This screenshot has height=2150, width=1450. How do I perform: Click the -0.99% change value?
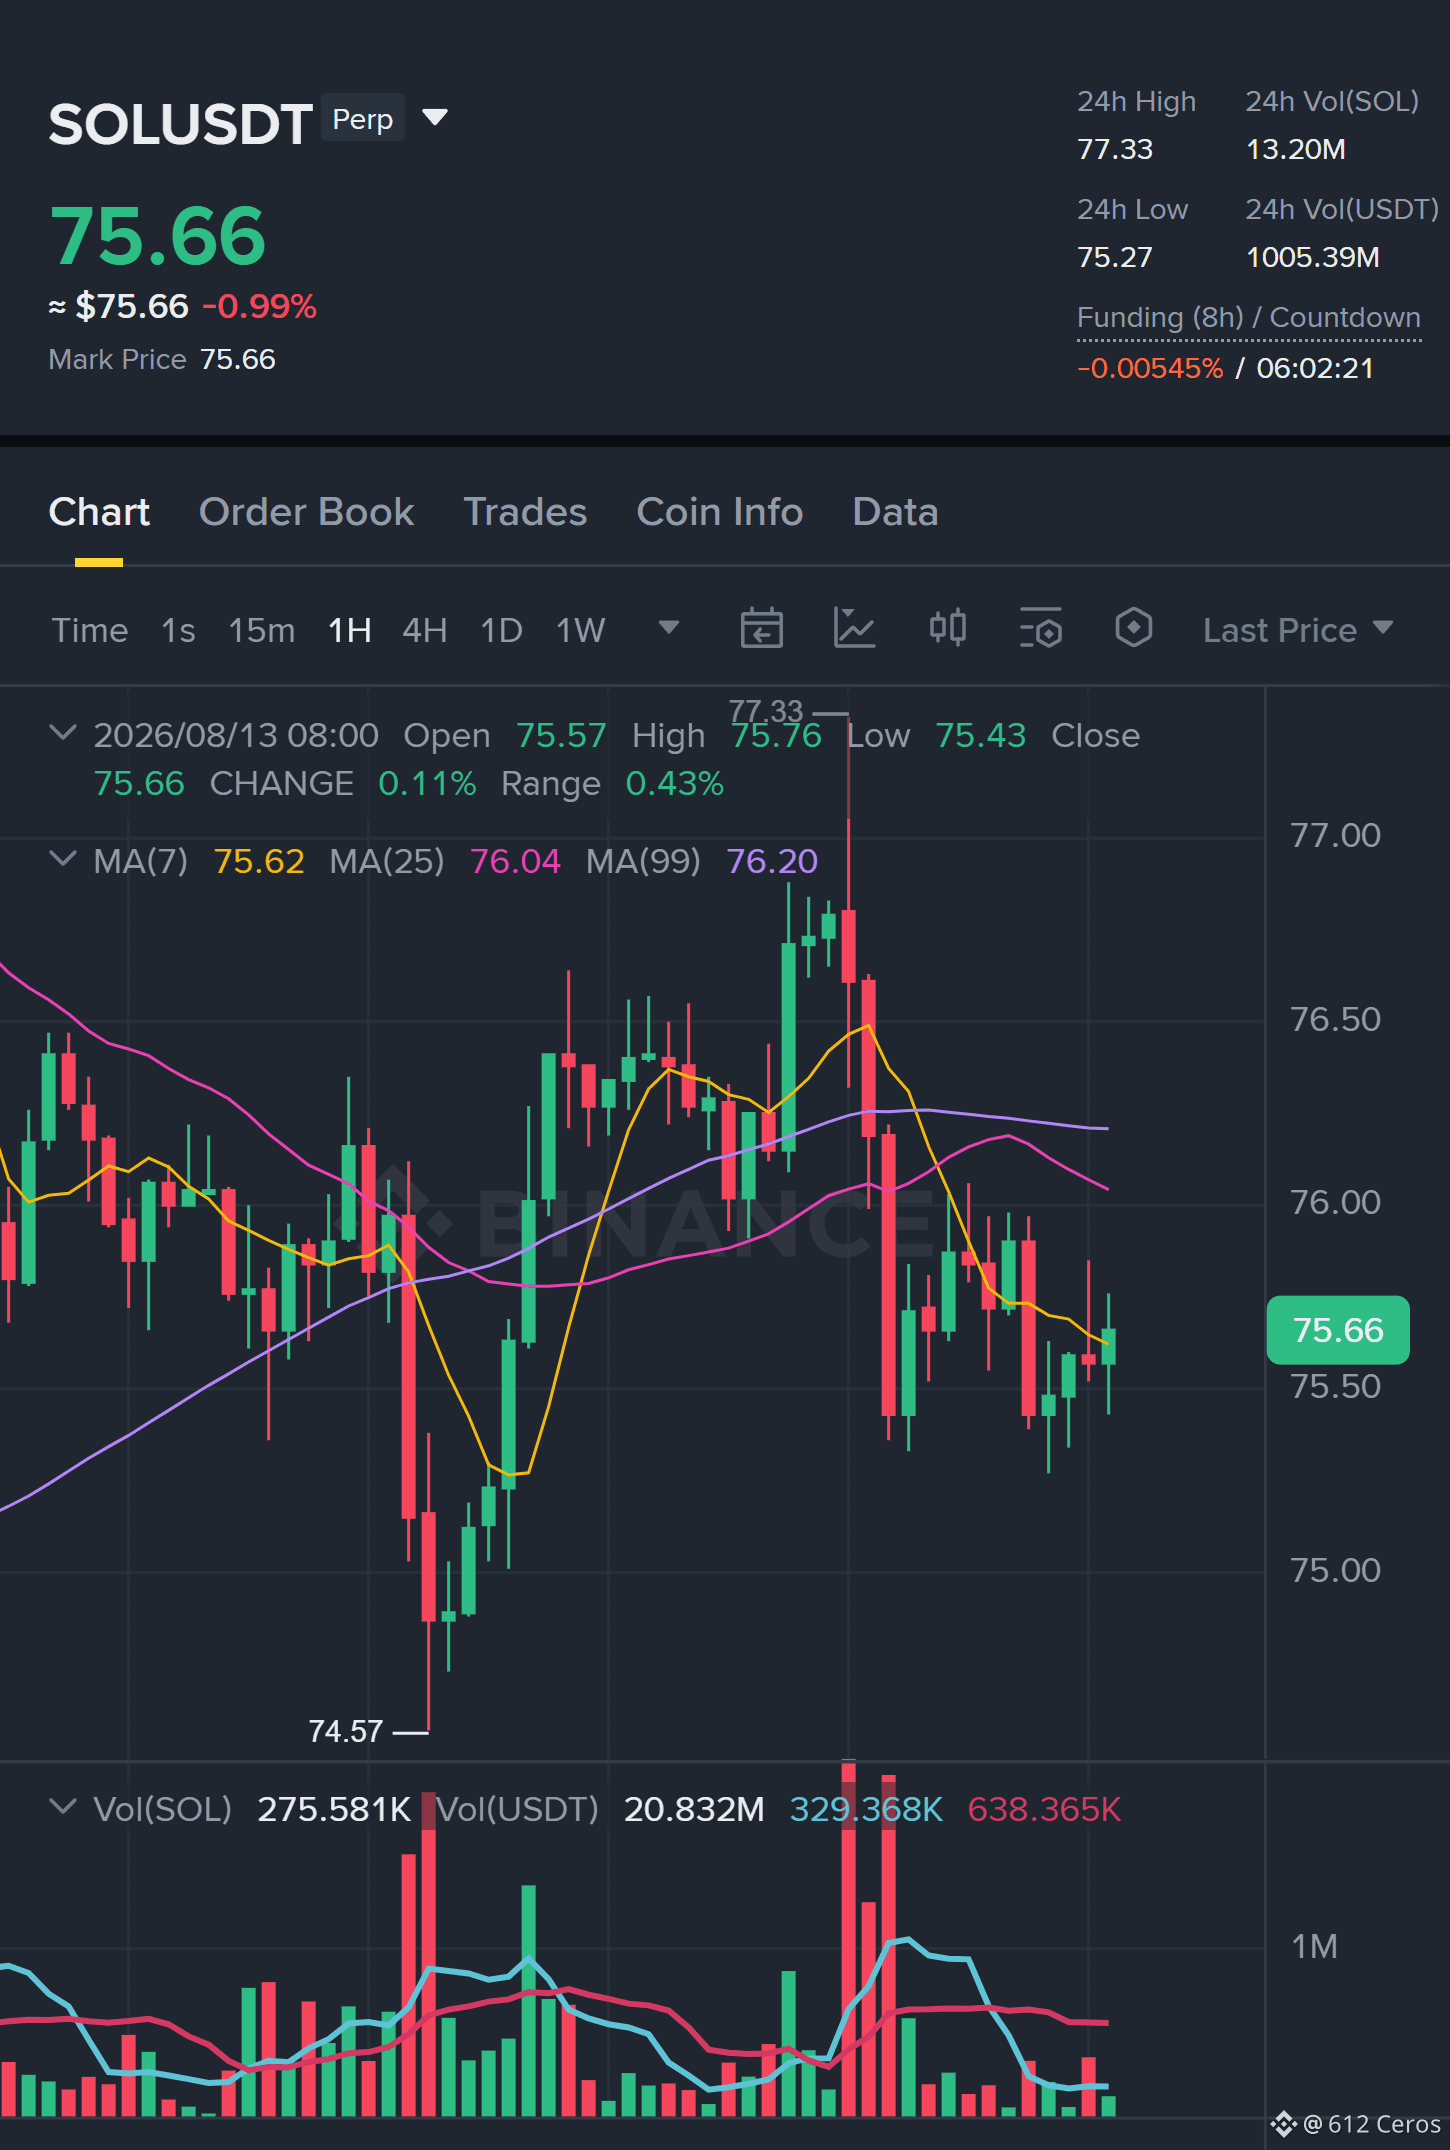(260, 306)
